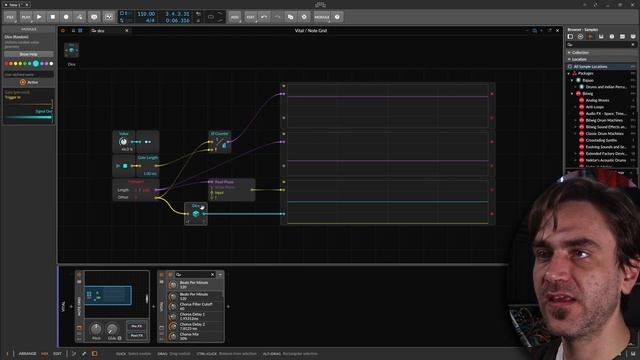
Task: Click the Value knob in grid
Action: [123, 142]
